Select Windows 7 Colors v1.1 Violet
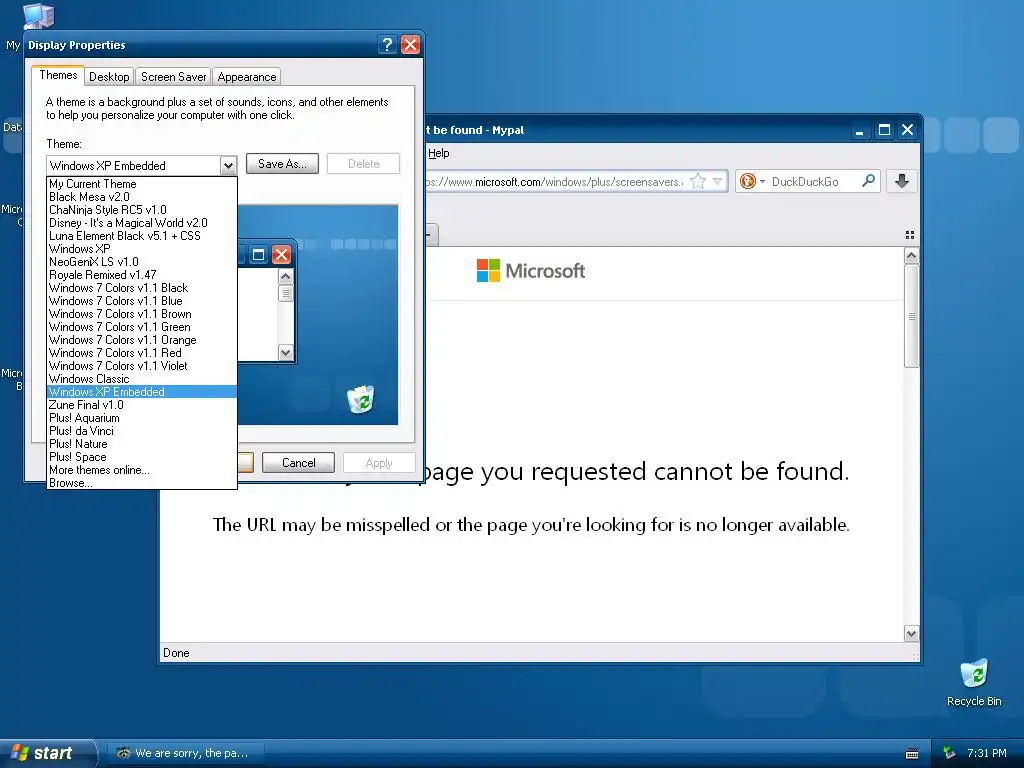Viewport: 1024px width, 768px height. tap(142, 366)
